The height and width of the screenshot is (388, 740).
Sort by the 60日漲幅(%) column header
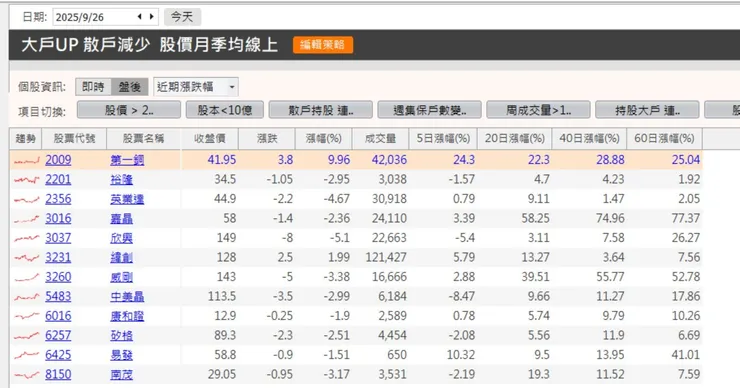point(664,139)
